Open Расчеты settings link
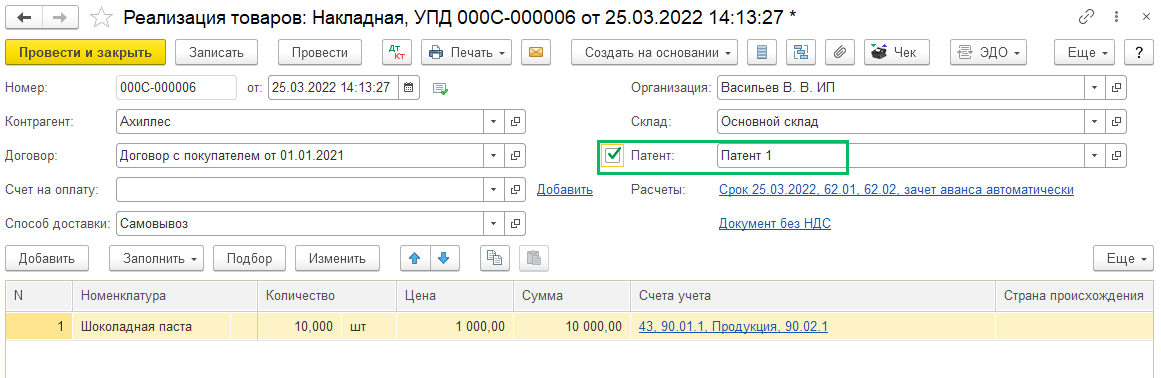This screenshot has height=378, width=1161. tap(896, 190)
